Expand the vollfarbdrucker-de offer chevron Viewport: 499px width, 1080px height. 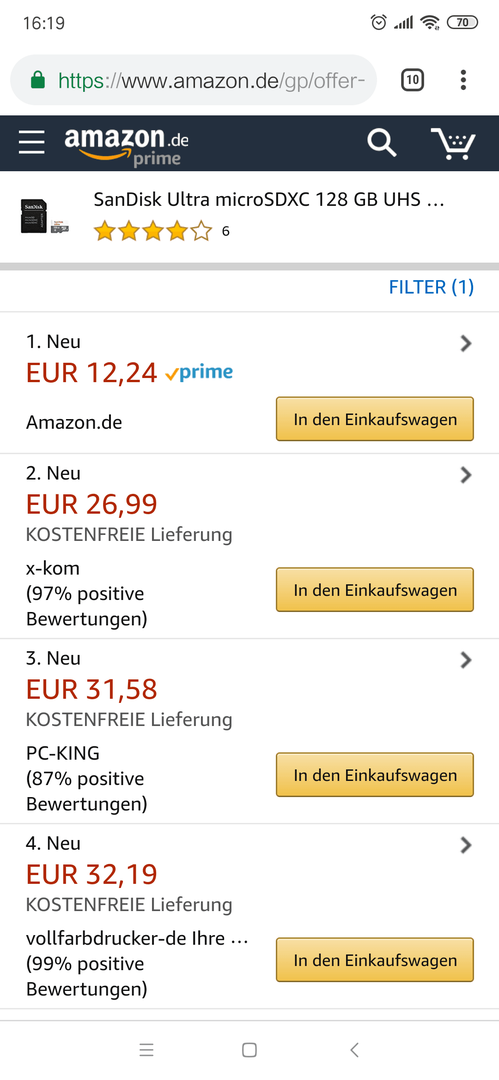click(x=467, y=845)
